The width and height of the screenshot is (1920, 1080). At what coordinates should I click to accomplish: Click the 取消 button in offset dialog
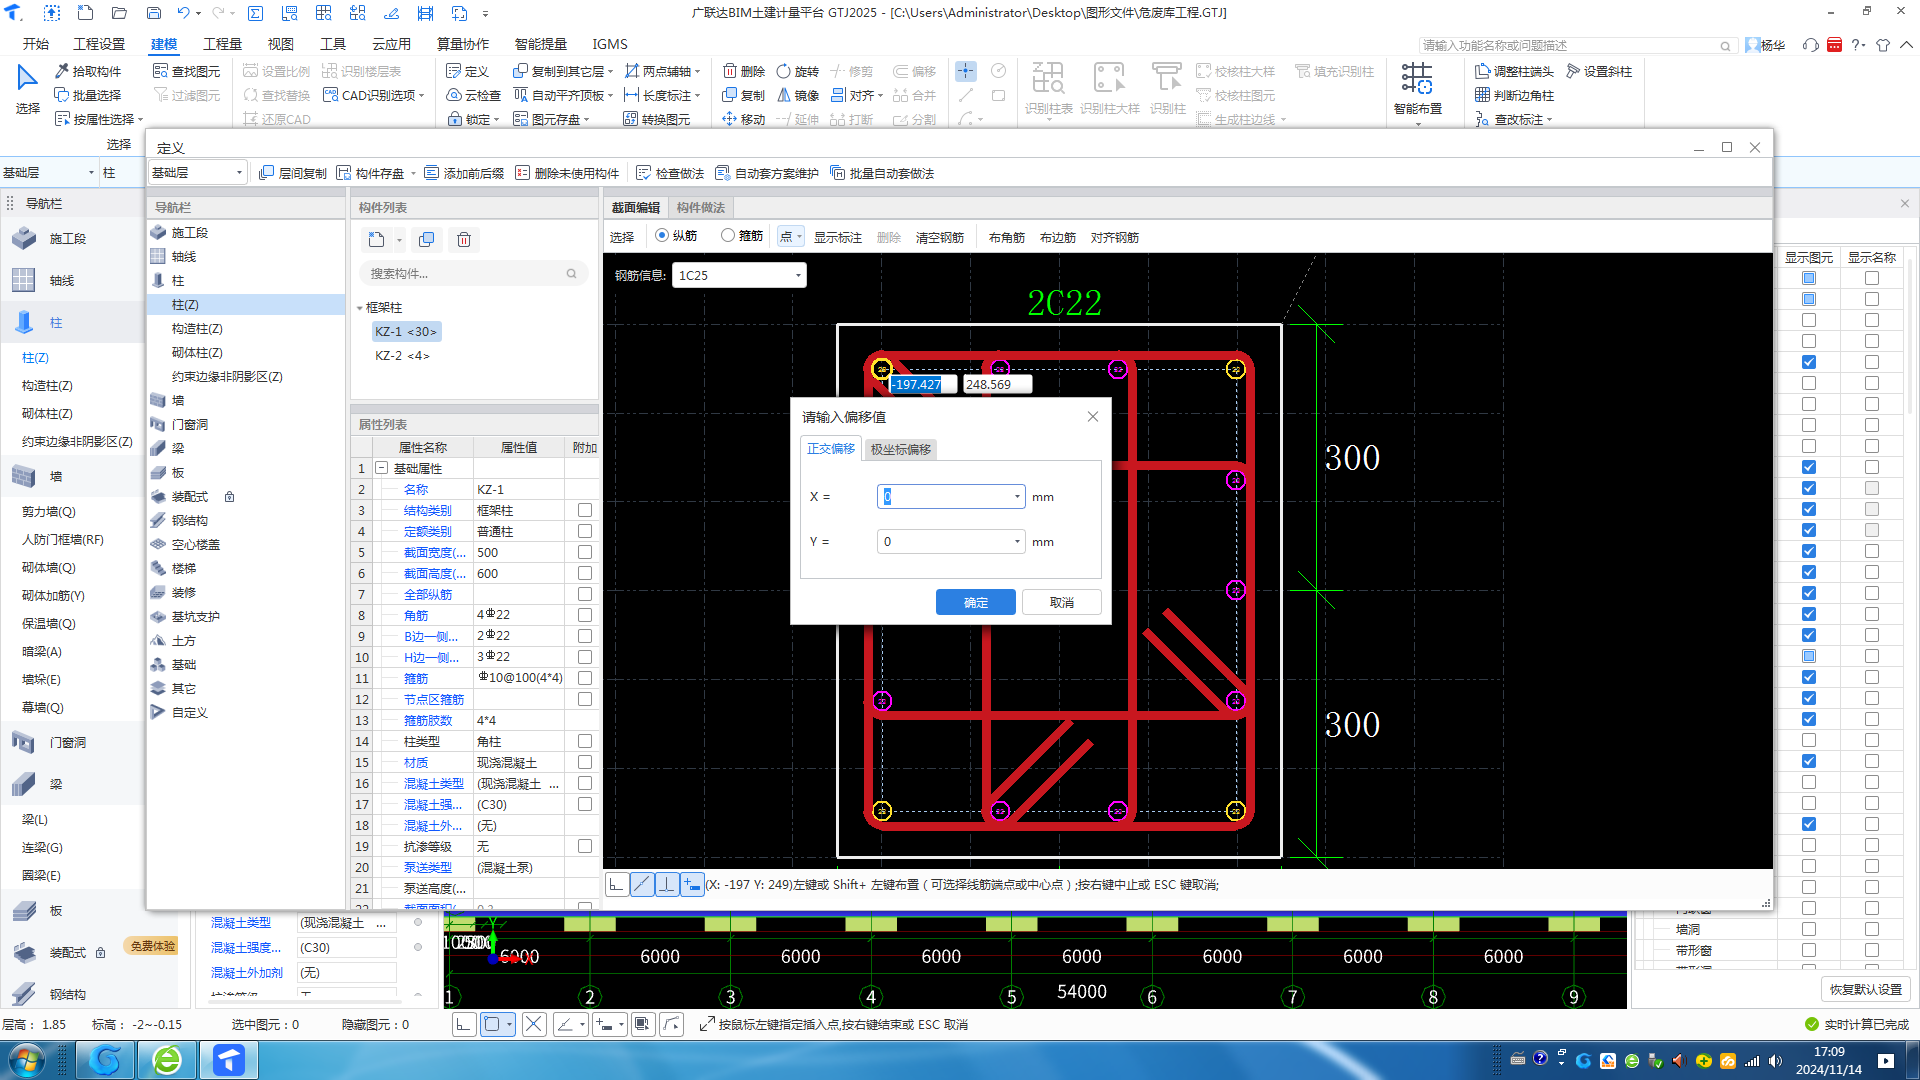point(1062,602)
